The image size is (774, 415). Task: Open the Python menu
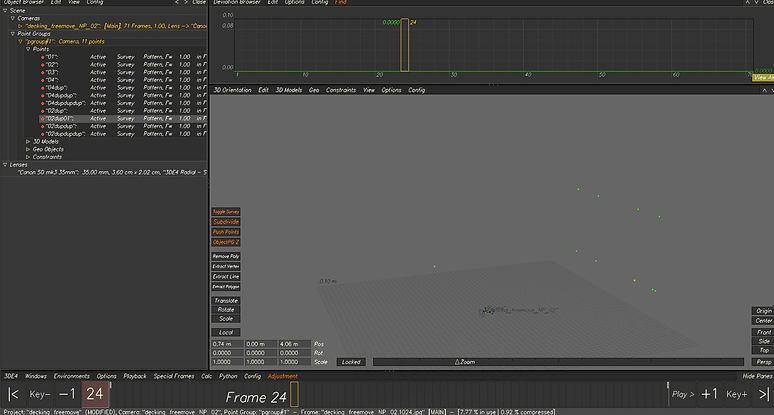click(228, 377)
